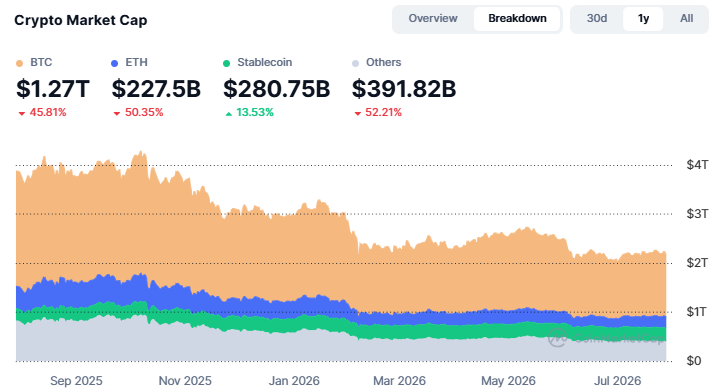
Task: Click the 45.81% BTC change
Action: tap(48, 112)
